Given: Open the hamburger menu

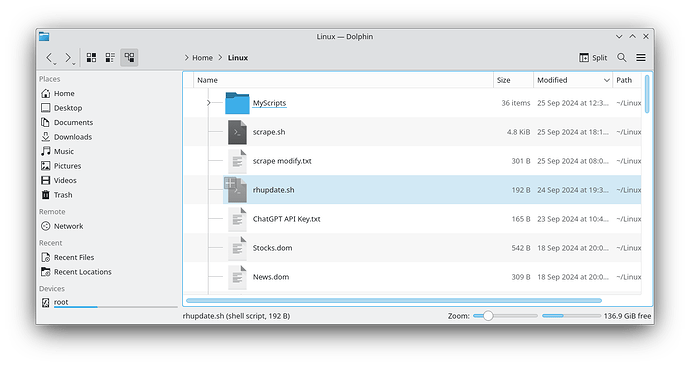Looking at the screenshot, I should tap(641, 58).
